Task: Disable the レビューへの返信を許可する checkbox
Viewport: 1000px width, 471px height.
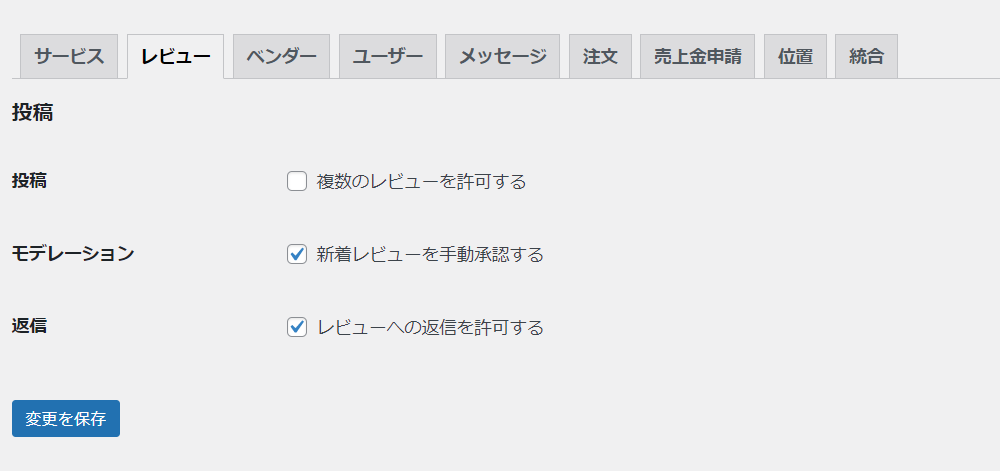Action: pyautogui.click(x=297, y=327)
